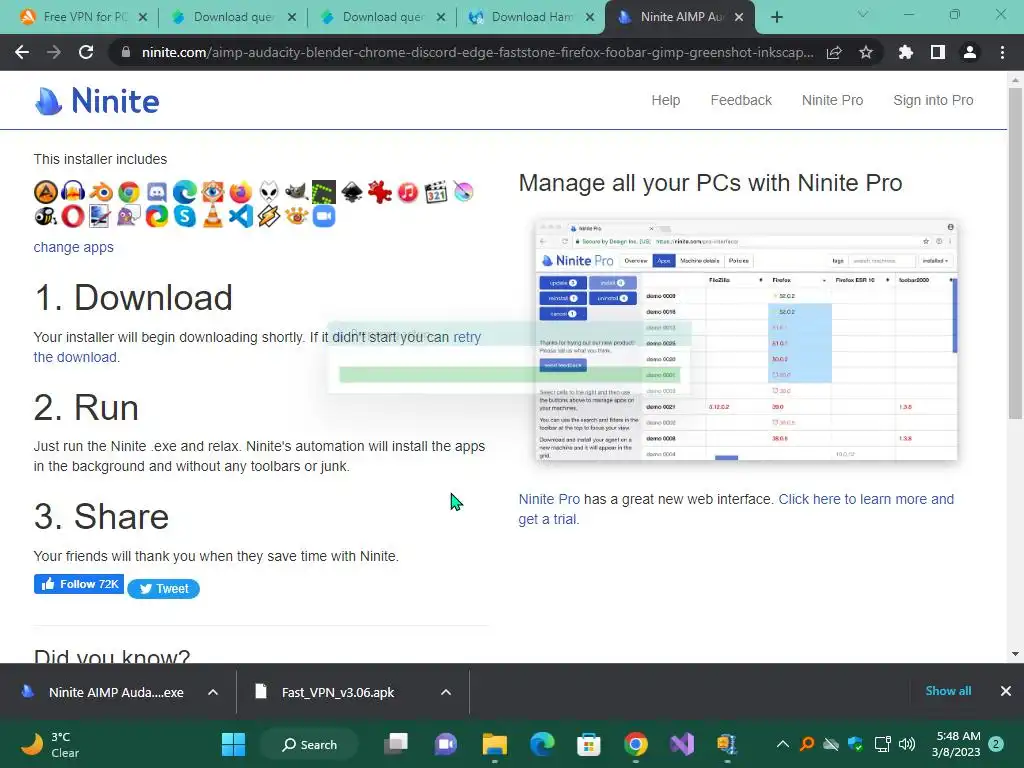Open Windows Start menu
This screenshot has width=1024, height=768.
[233, 744]
